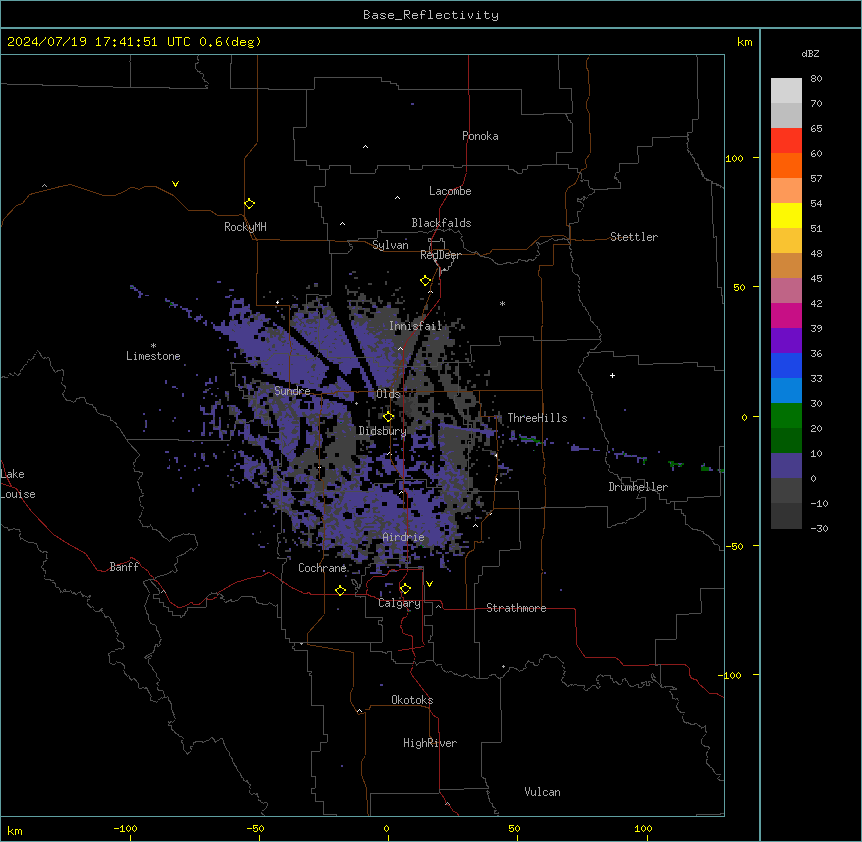Click the yellow V marker near Calgary

click(429, 584)
